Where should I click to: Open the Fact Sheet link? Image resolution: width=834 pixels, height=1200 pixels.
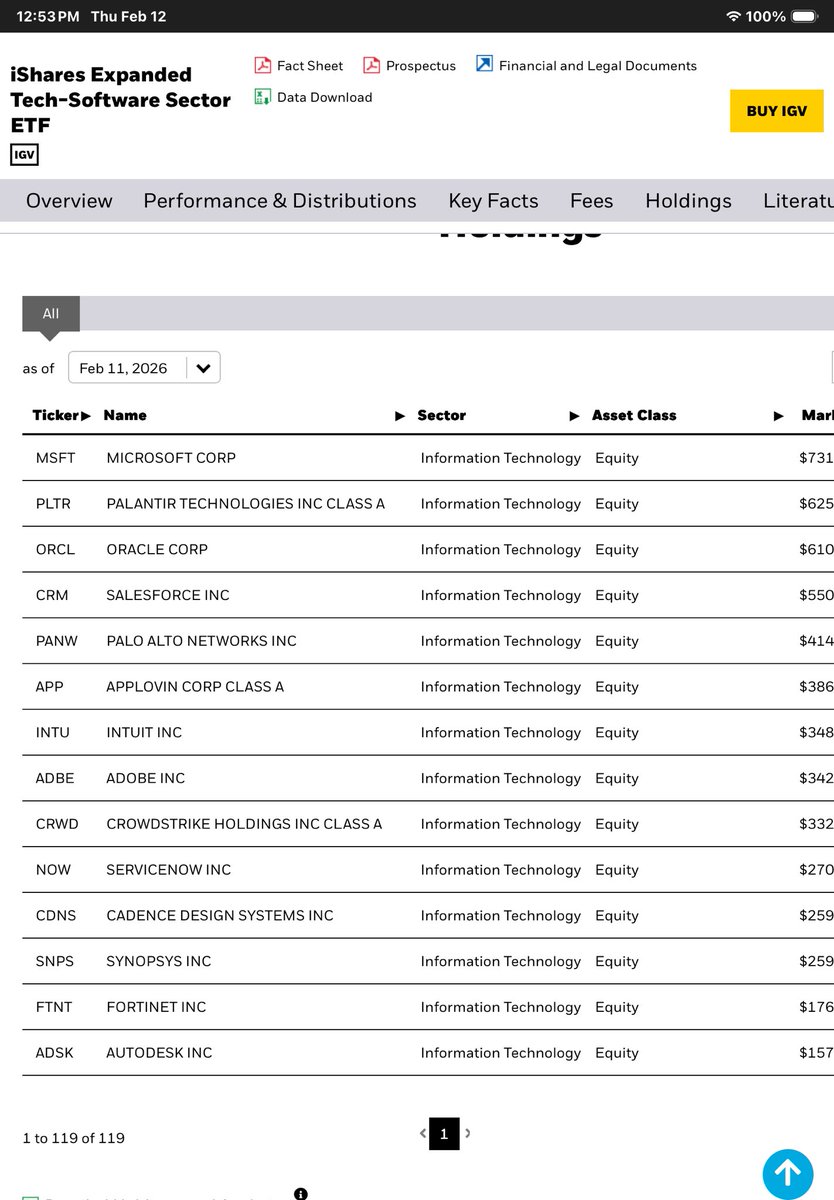(310, 66)
